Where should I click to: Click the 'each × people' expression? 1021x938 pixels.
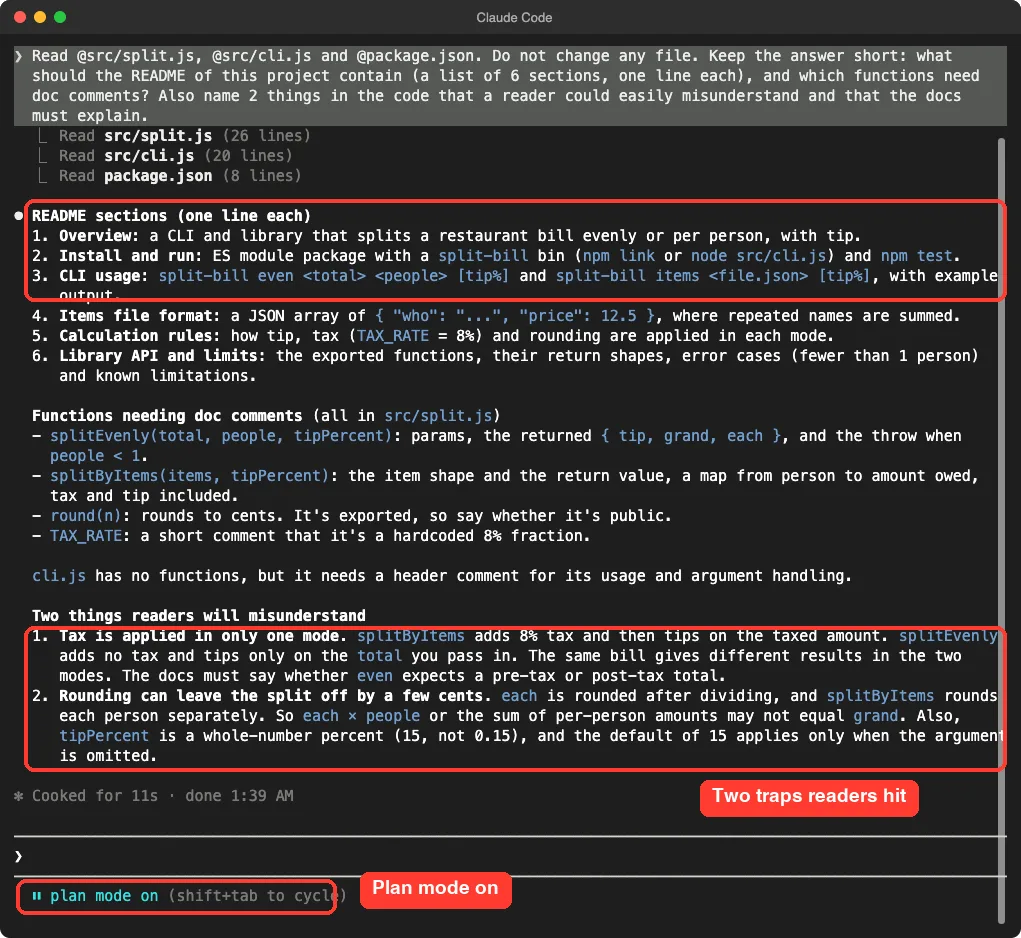coord(361,716)
